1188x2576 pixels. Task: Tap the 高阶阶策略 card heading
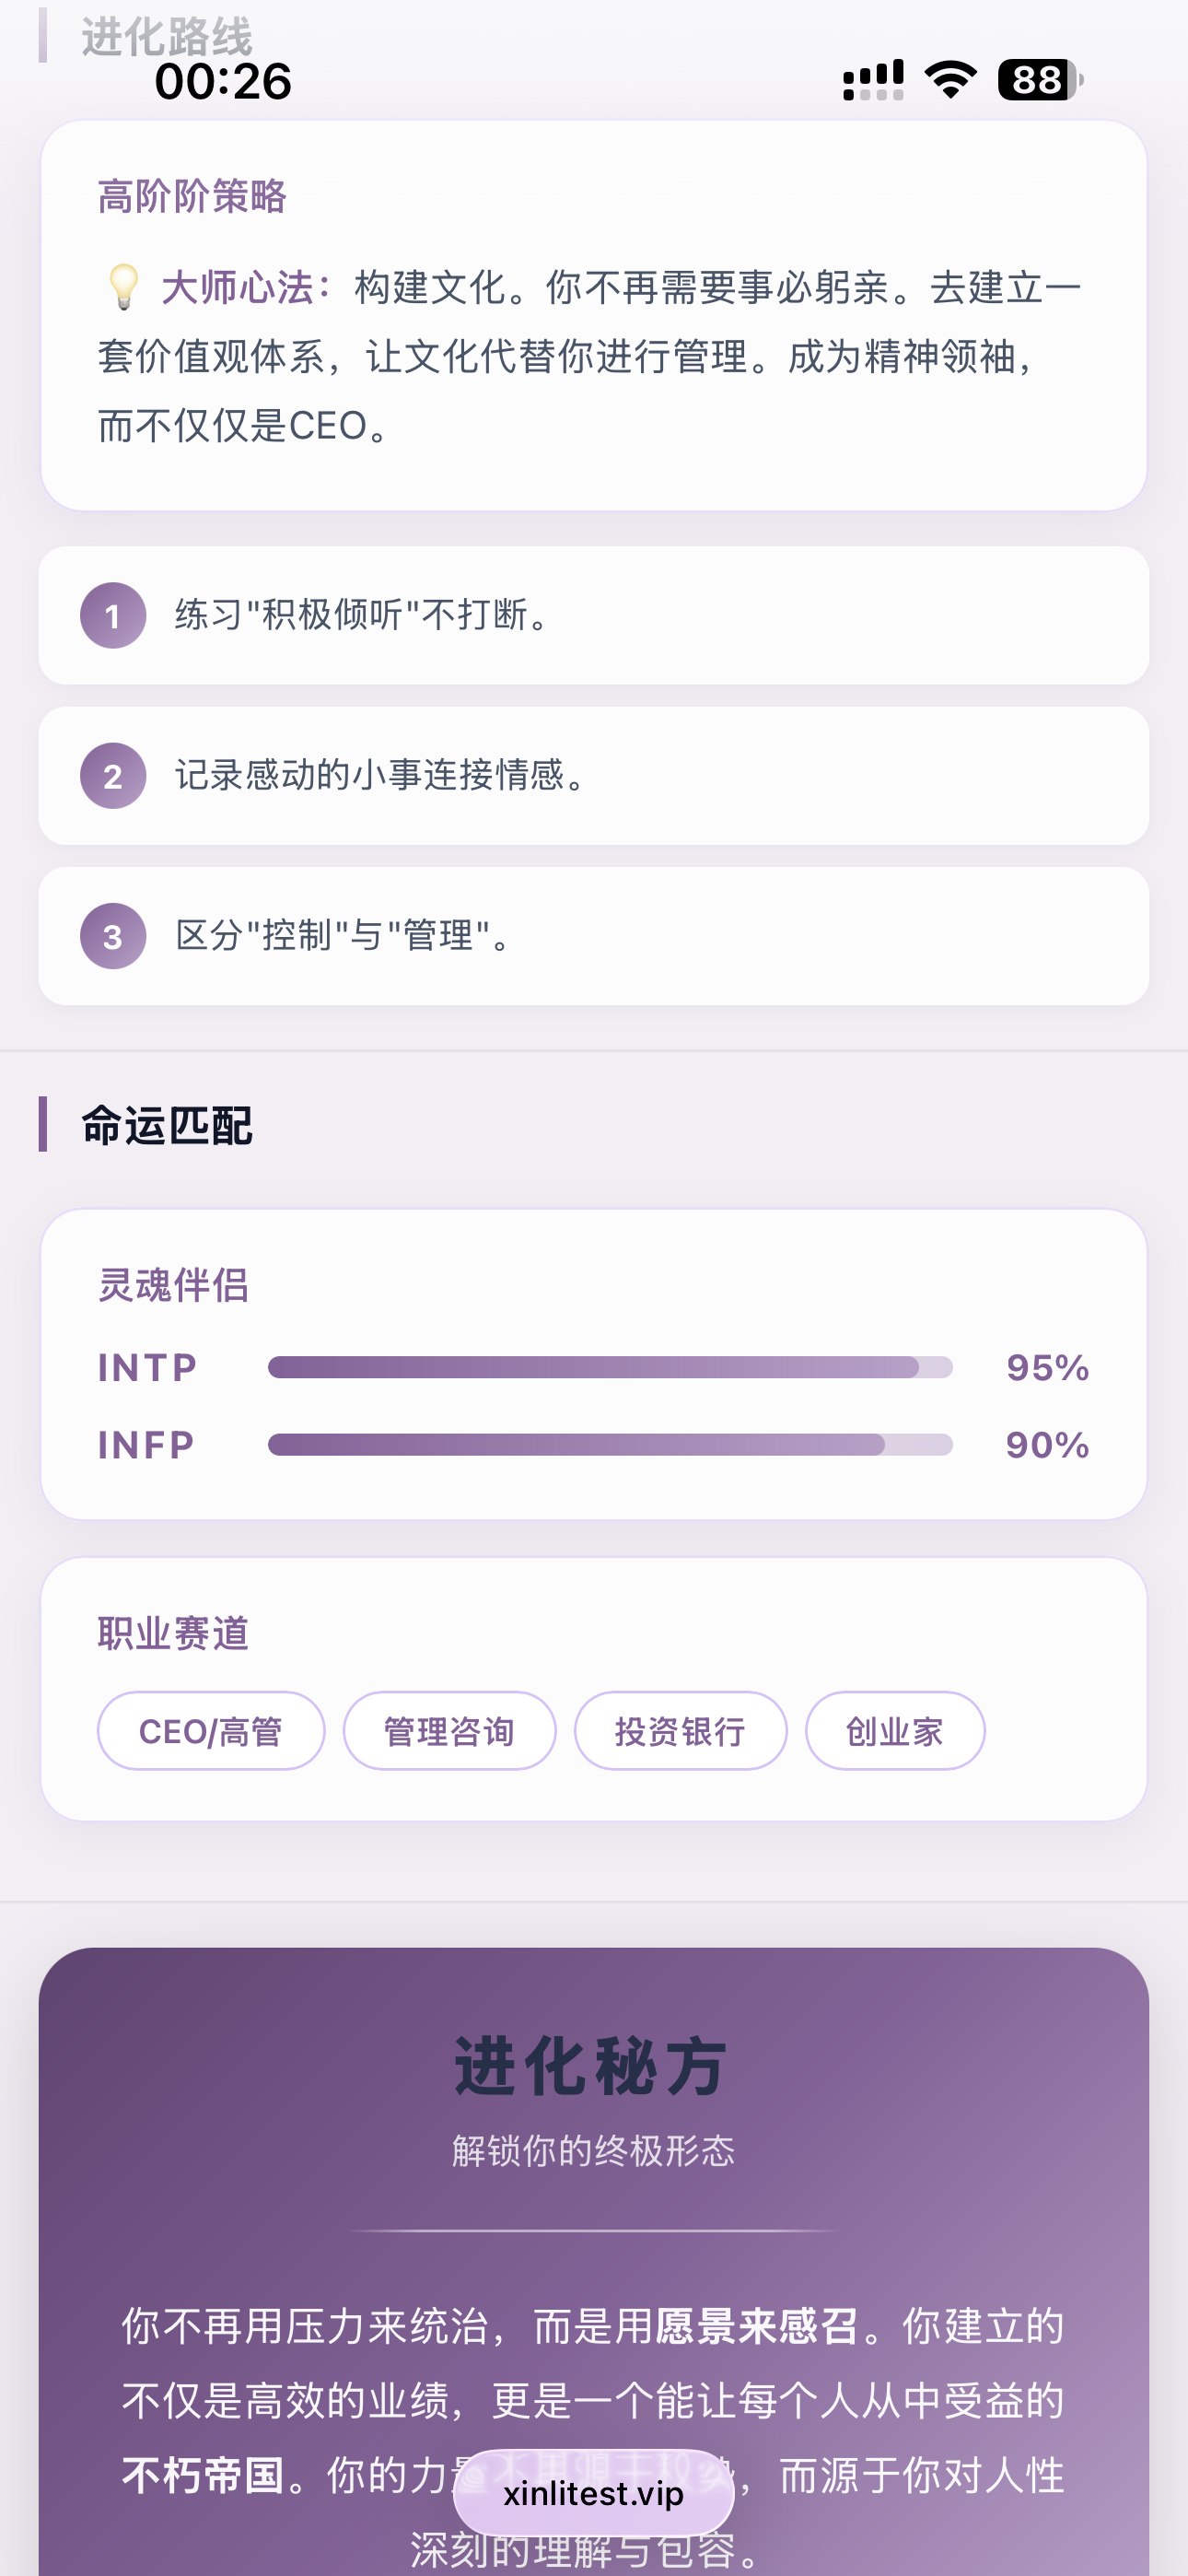192,196
